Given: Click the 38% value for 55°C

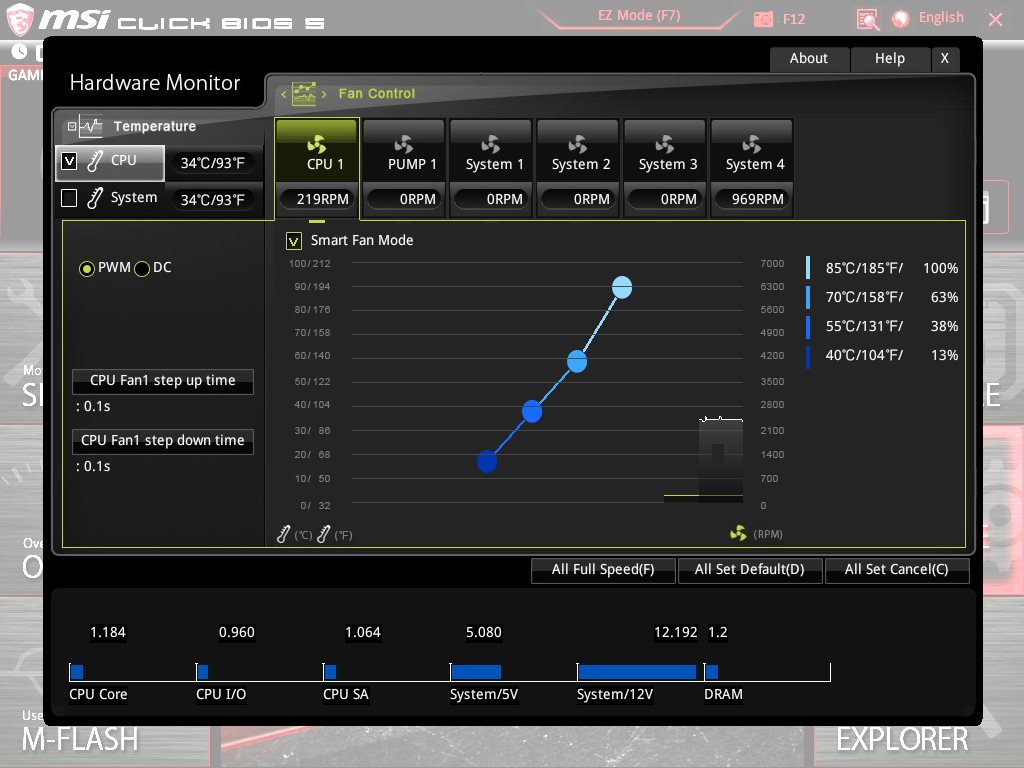Looking at the screenshot, I should [x=944, y=326].
